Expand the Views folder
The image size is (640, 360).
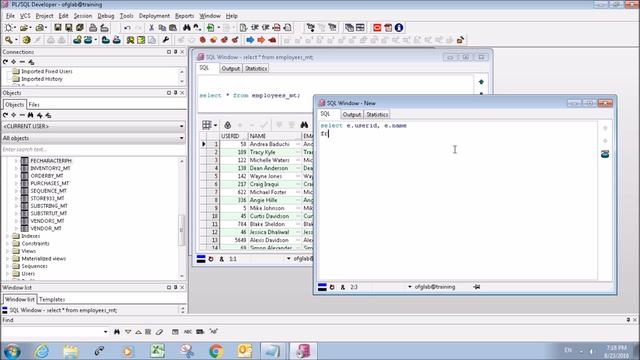coord(8,251)
